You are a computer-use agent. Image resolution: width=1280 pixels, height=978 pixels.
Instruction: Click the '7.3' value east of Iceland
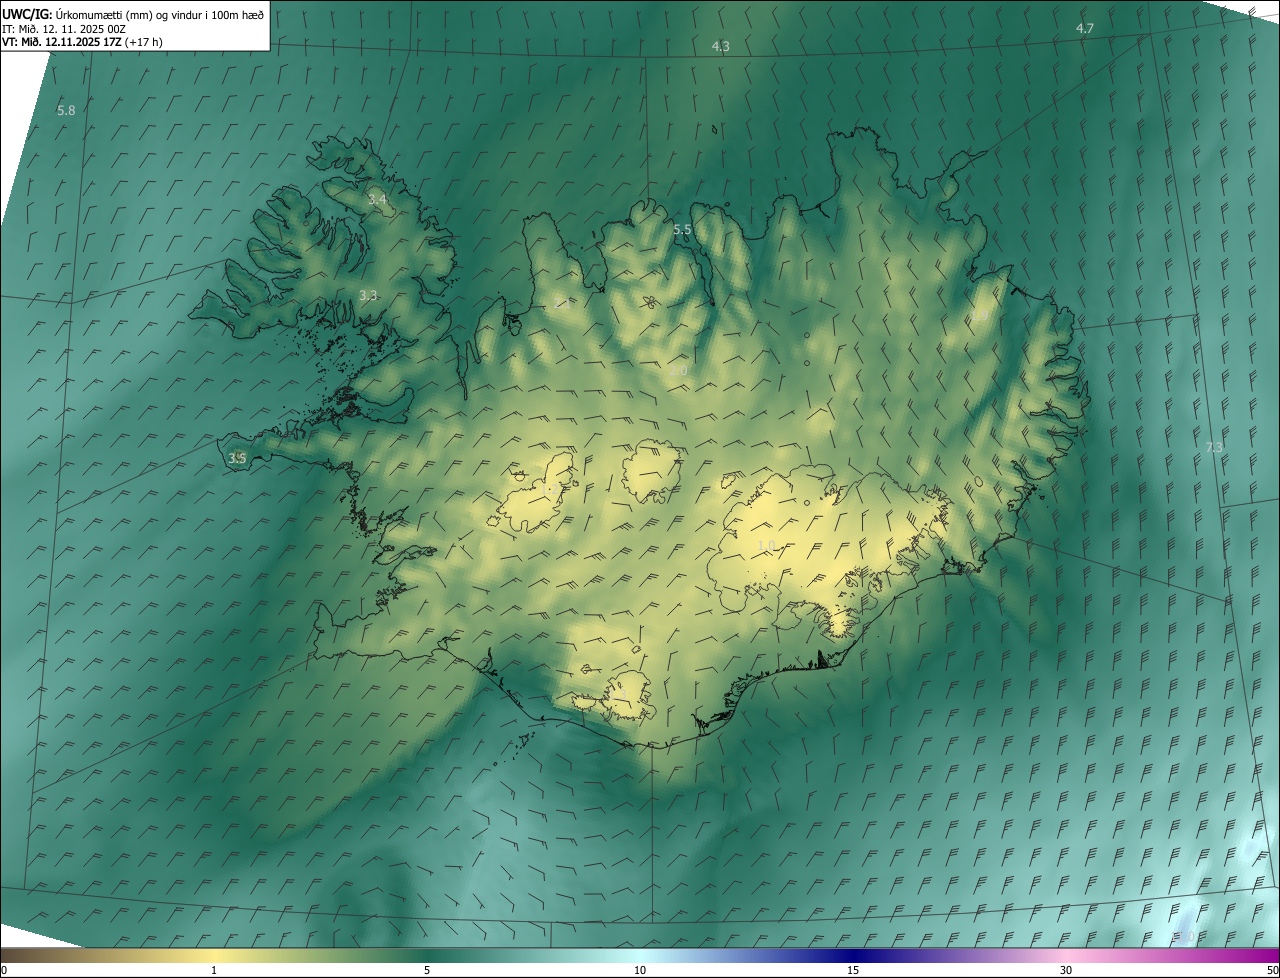[x=1214, y=447]
